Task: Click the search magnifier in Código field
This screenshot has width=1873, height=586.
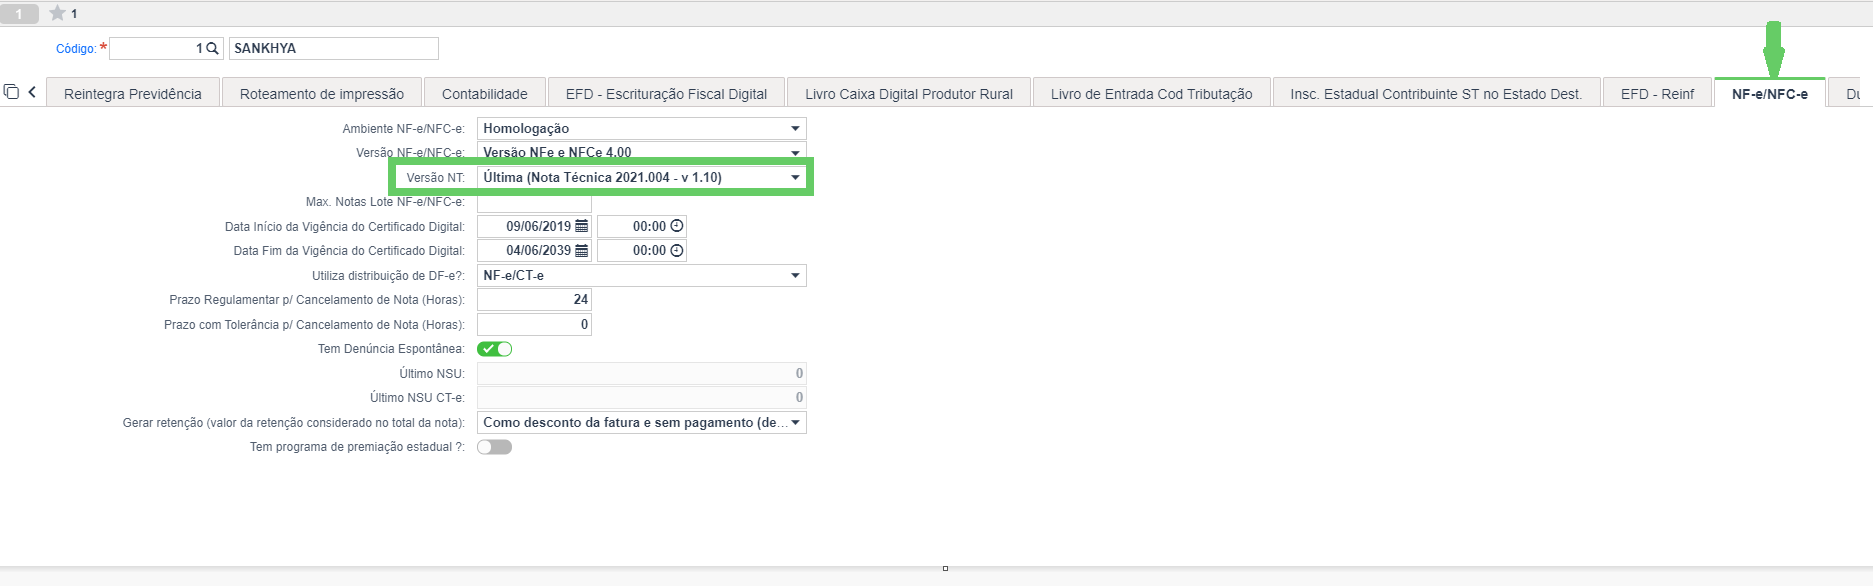Action: coord(212,48)
